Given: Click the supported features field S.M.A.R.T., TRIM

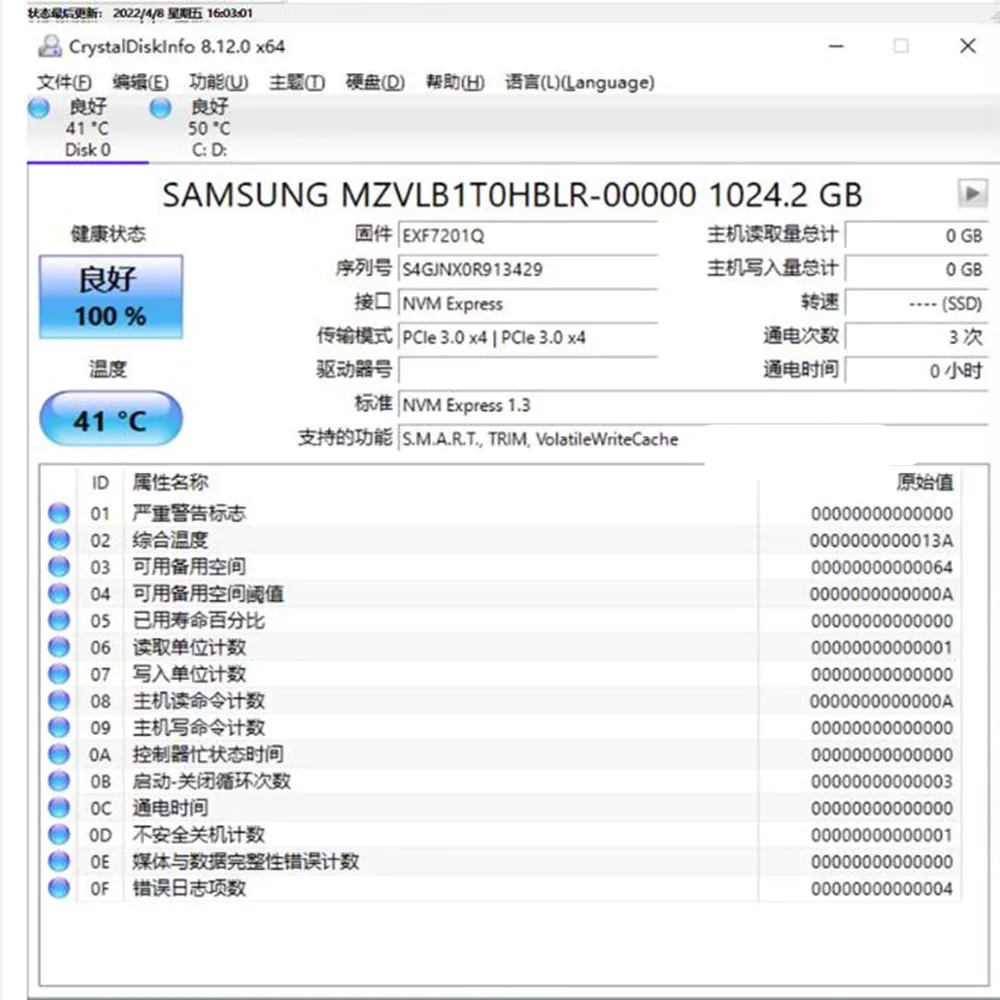Looking at the screenshot, I should coord(693,439).
